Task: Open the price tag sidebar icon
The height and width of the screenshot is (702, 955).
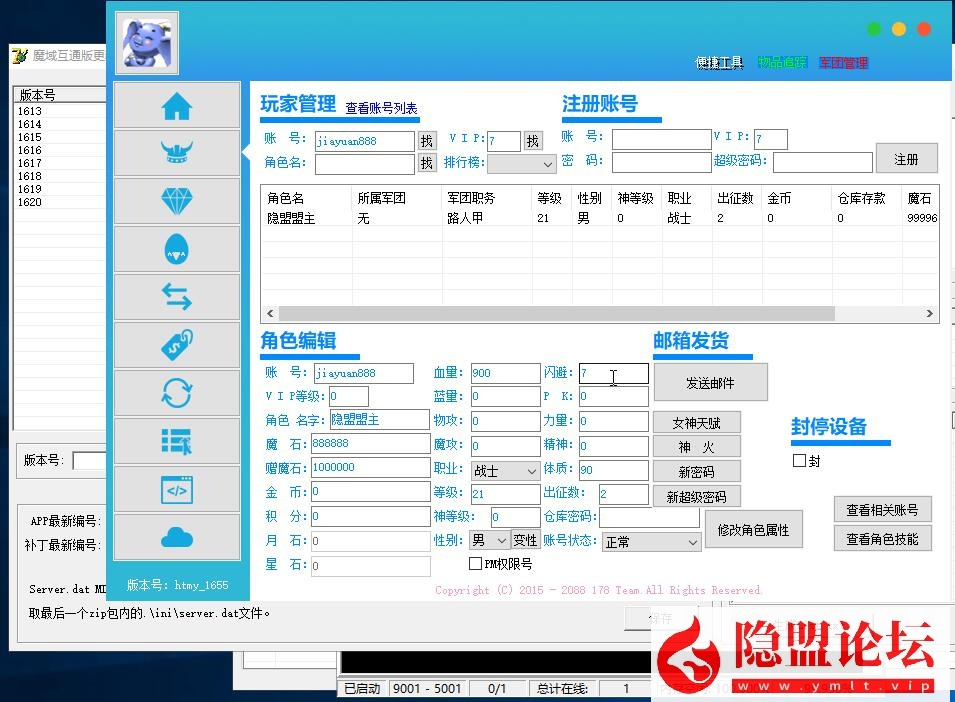Action: 177,345
